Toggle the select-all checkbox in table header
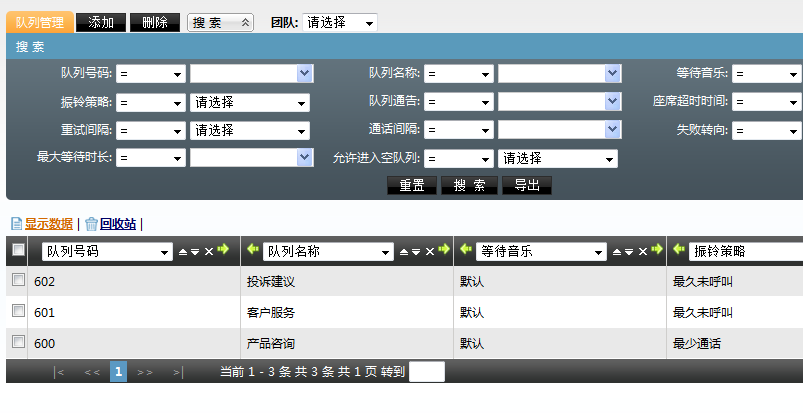This screenshot has width=803, height=413. point(18,251)
